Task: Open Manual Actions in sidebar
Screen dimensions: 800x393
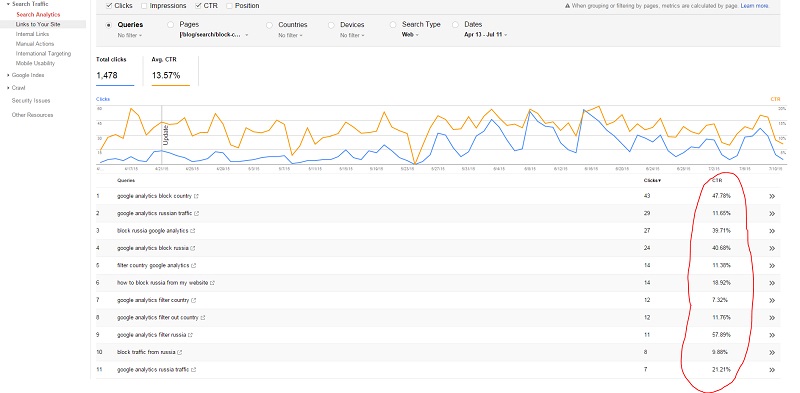Action: coord(35,44)
